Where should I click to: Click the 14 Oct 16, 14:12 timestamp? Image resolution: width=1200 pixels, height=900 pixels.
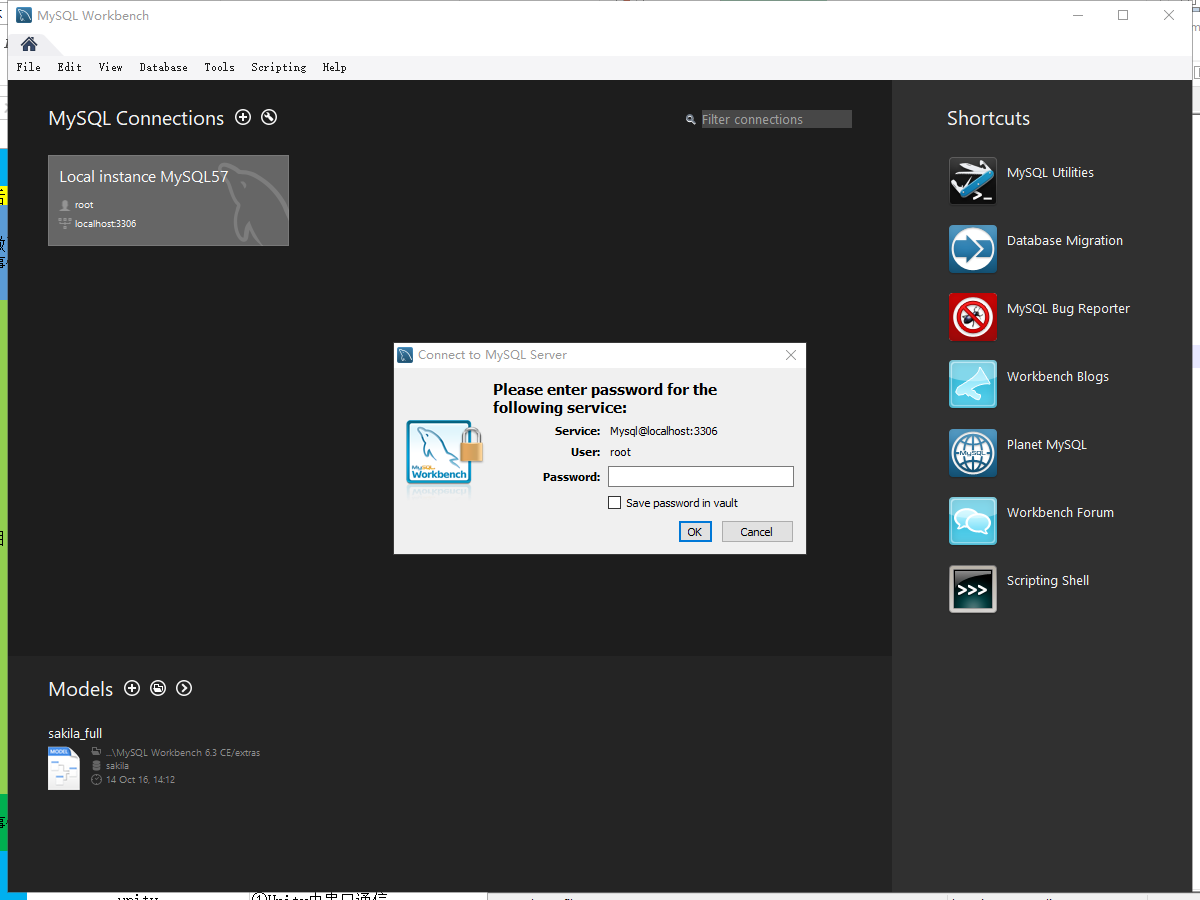[140, 780]
